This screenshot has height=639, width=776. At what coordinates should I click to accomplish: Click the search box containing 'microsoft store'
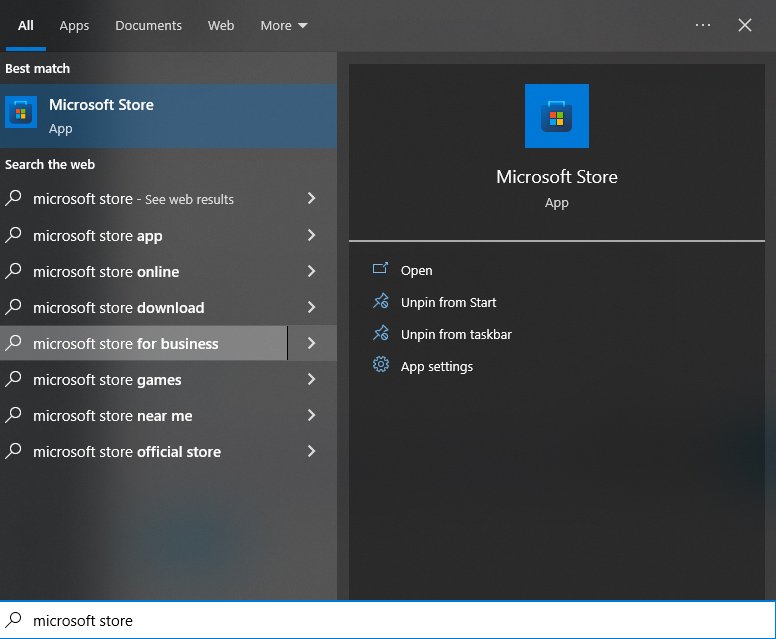pos(388,620)
